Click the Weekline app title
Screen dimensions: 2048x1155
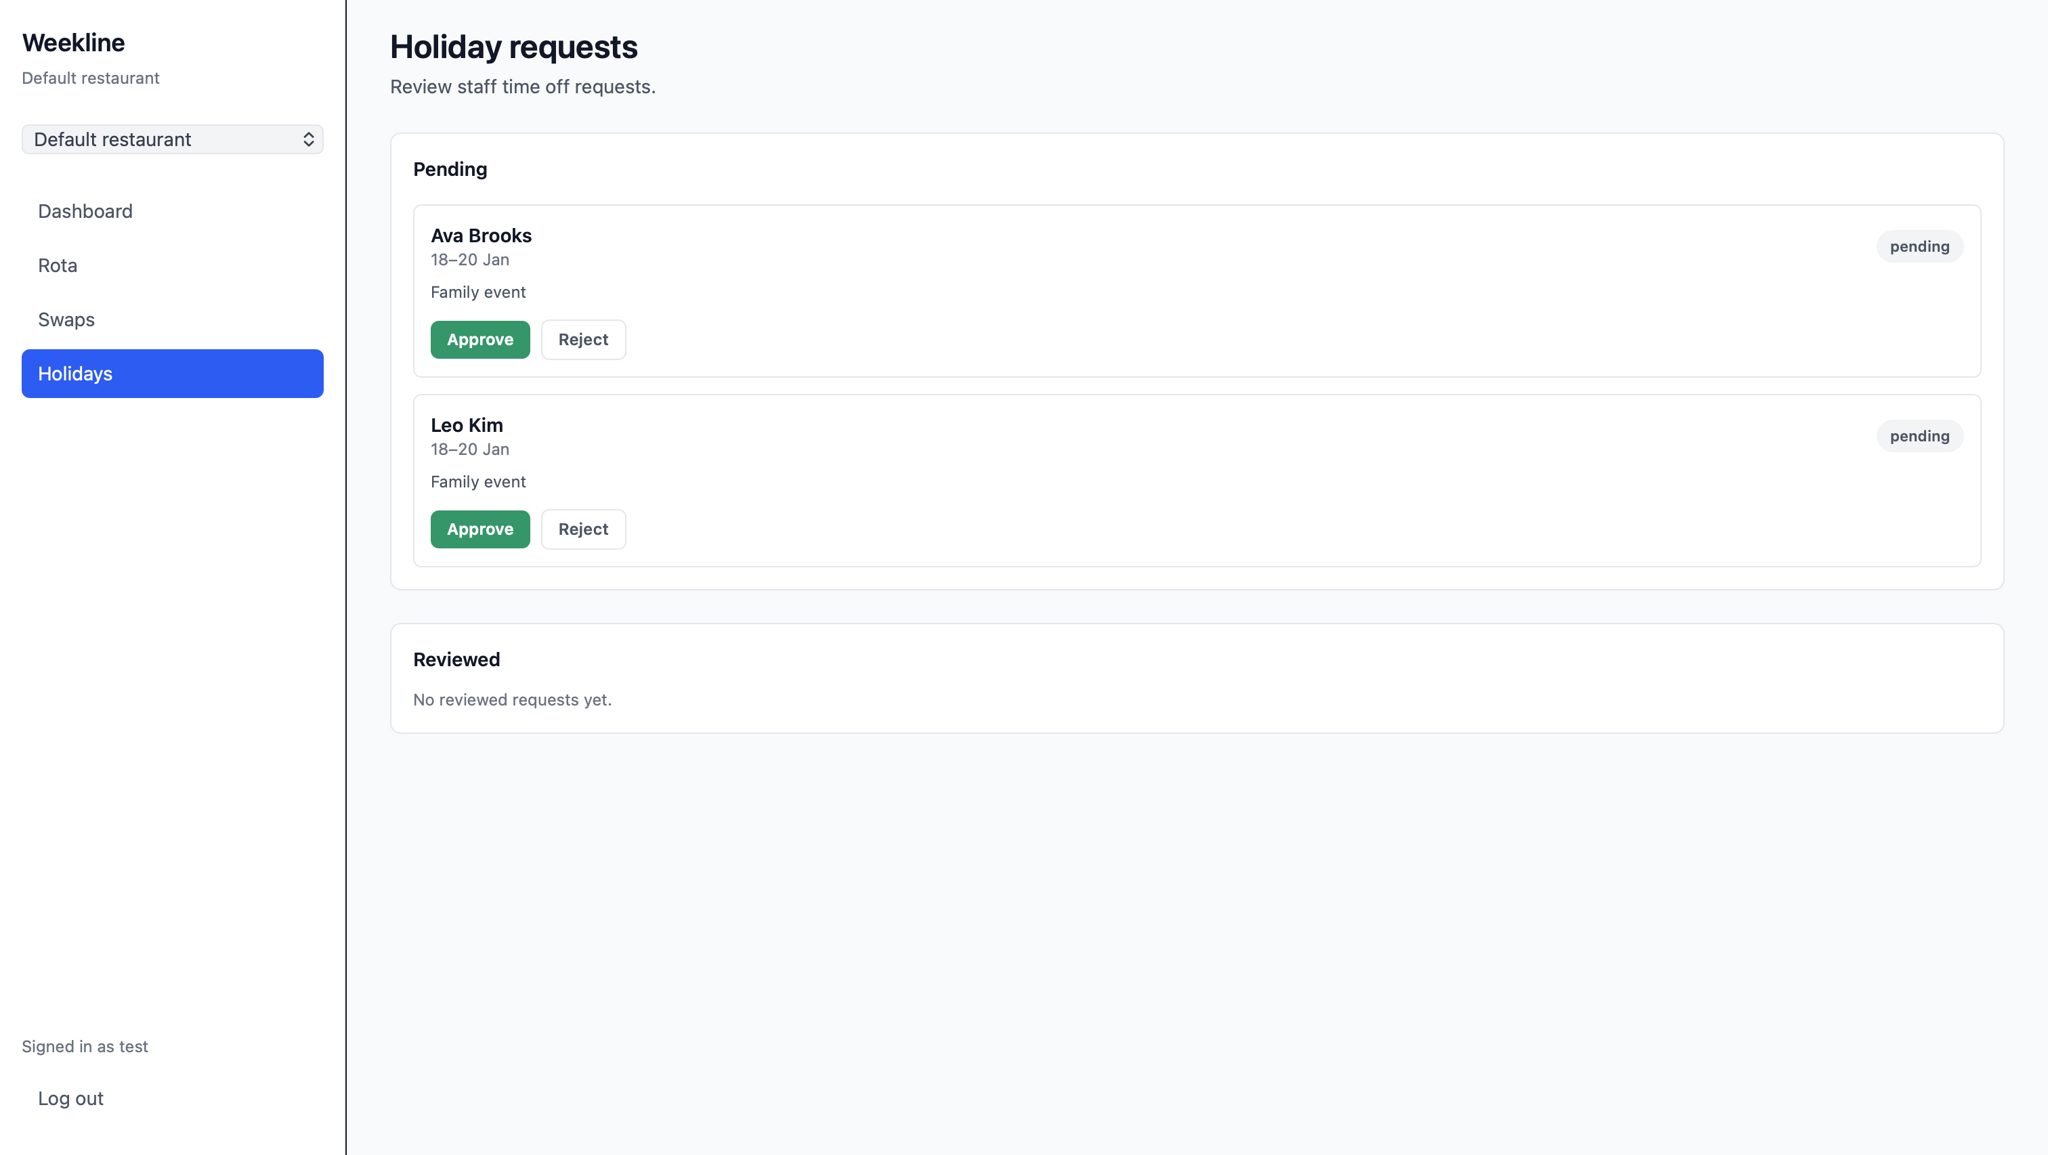(73, 42)
